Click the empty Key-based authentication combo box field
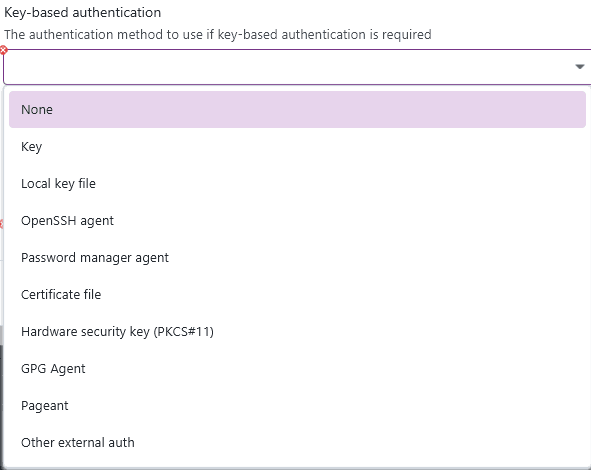Screen dimensions: 591x470 tap(297, 67)
